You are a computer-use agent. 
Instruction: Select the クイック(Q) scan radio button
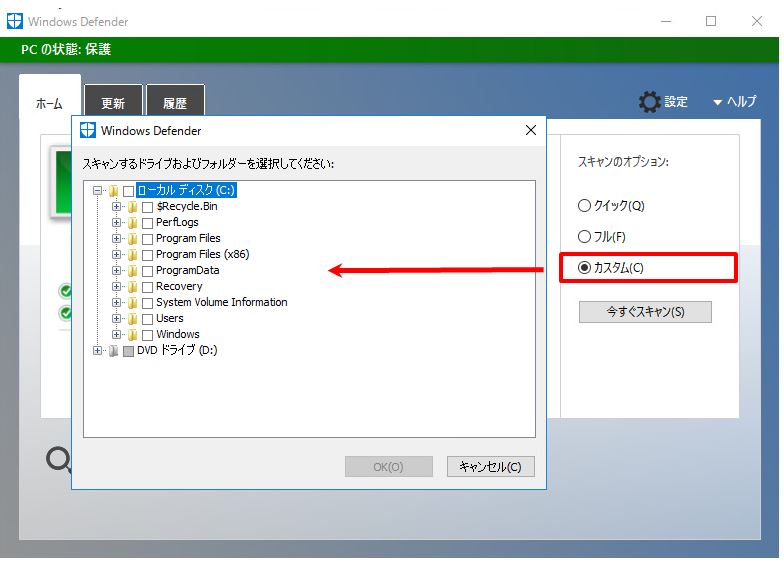(584, 206)
